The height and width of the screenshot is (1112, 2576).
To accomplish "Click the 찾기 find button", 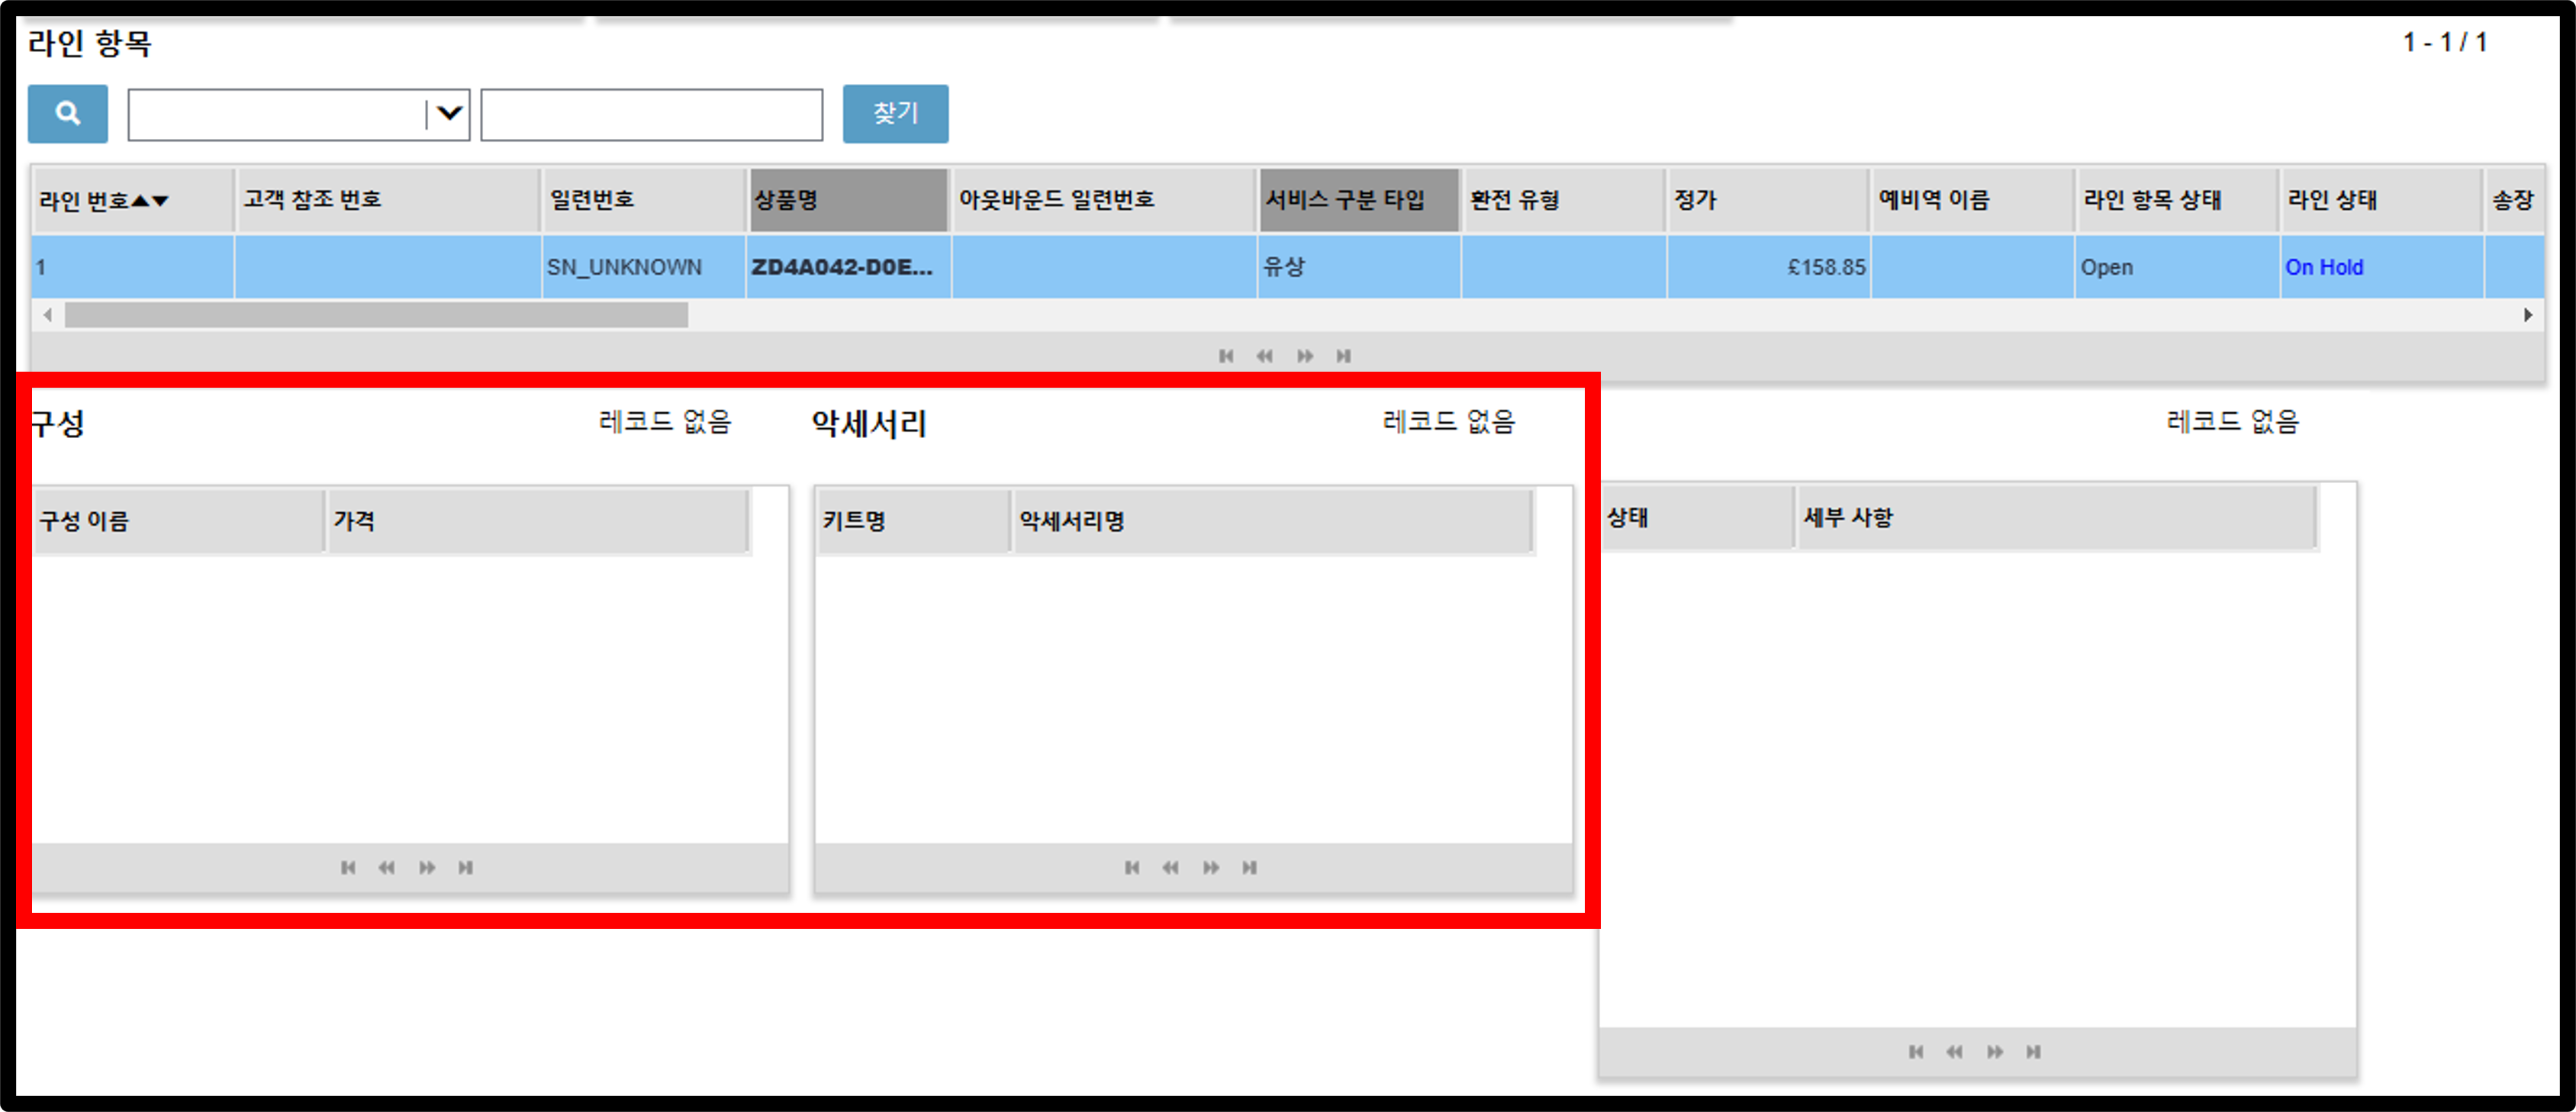I will click(x=895, y=113).
